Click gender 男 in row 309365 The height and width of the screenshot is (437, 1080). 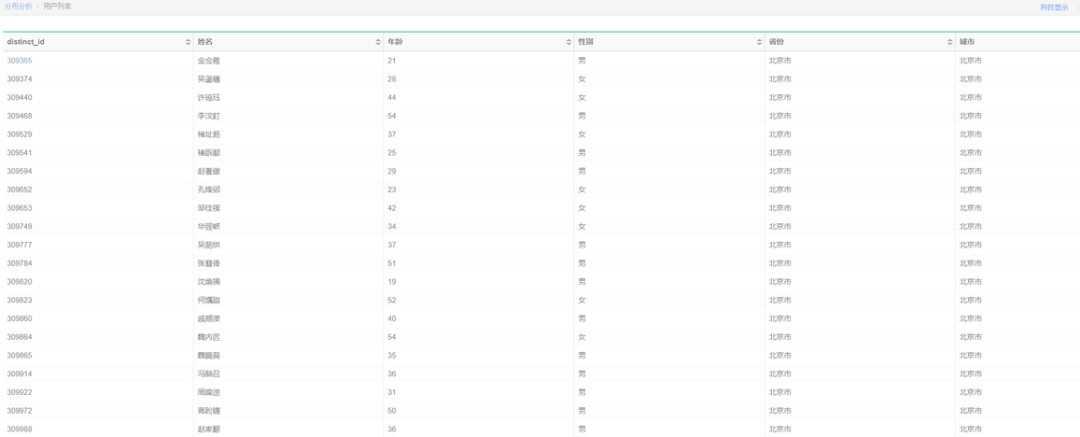point(582,61)
